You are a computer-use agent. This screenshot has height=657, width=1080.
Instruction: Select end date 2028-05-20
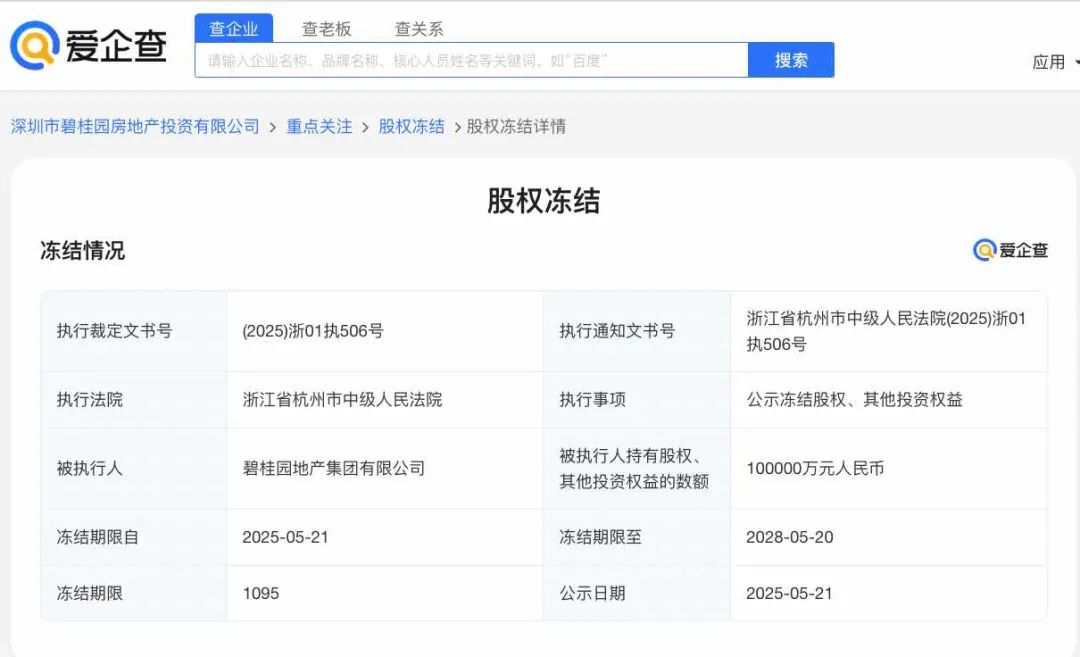click(x=789, y=537)
